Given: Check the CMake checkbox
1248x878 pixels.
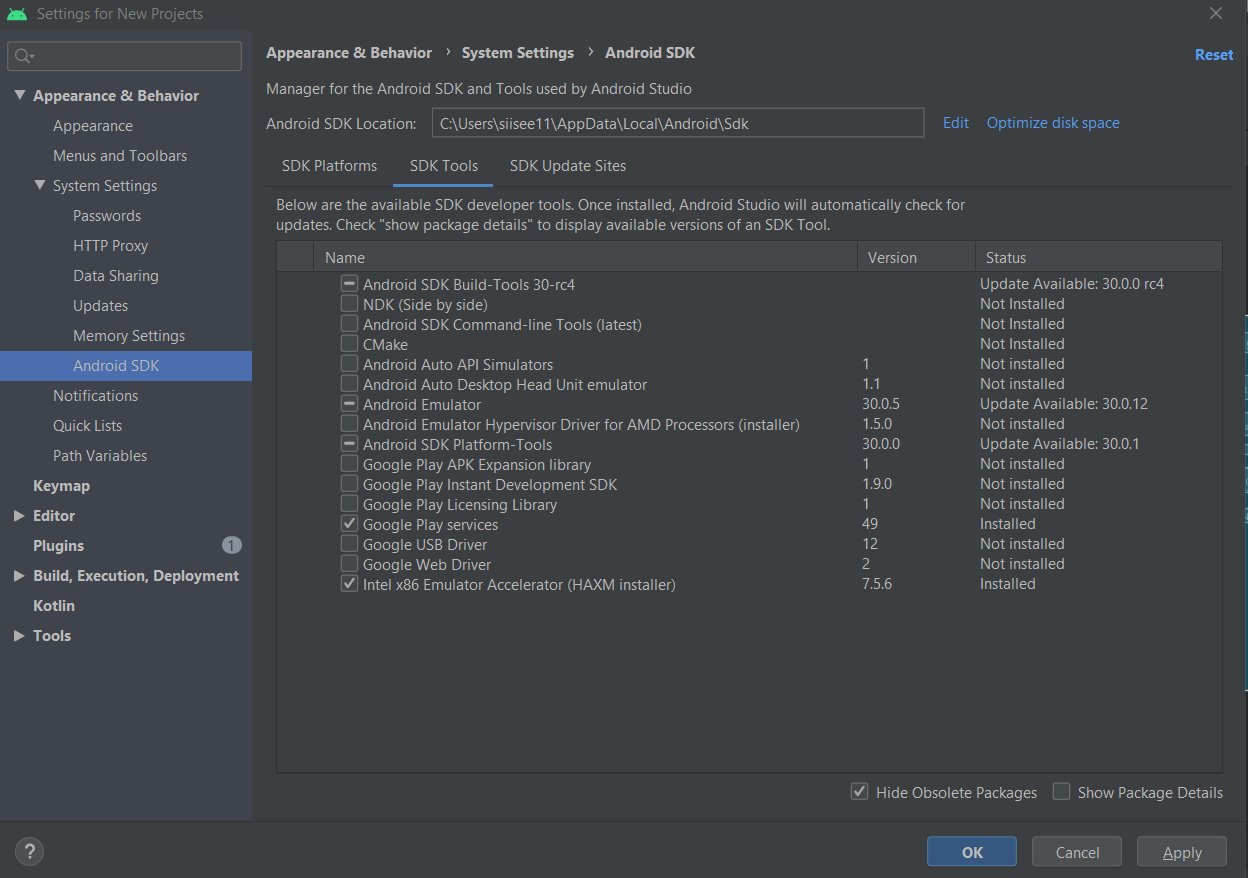Looking at the screenshot, I should [x=349, y=344].
